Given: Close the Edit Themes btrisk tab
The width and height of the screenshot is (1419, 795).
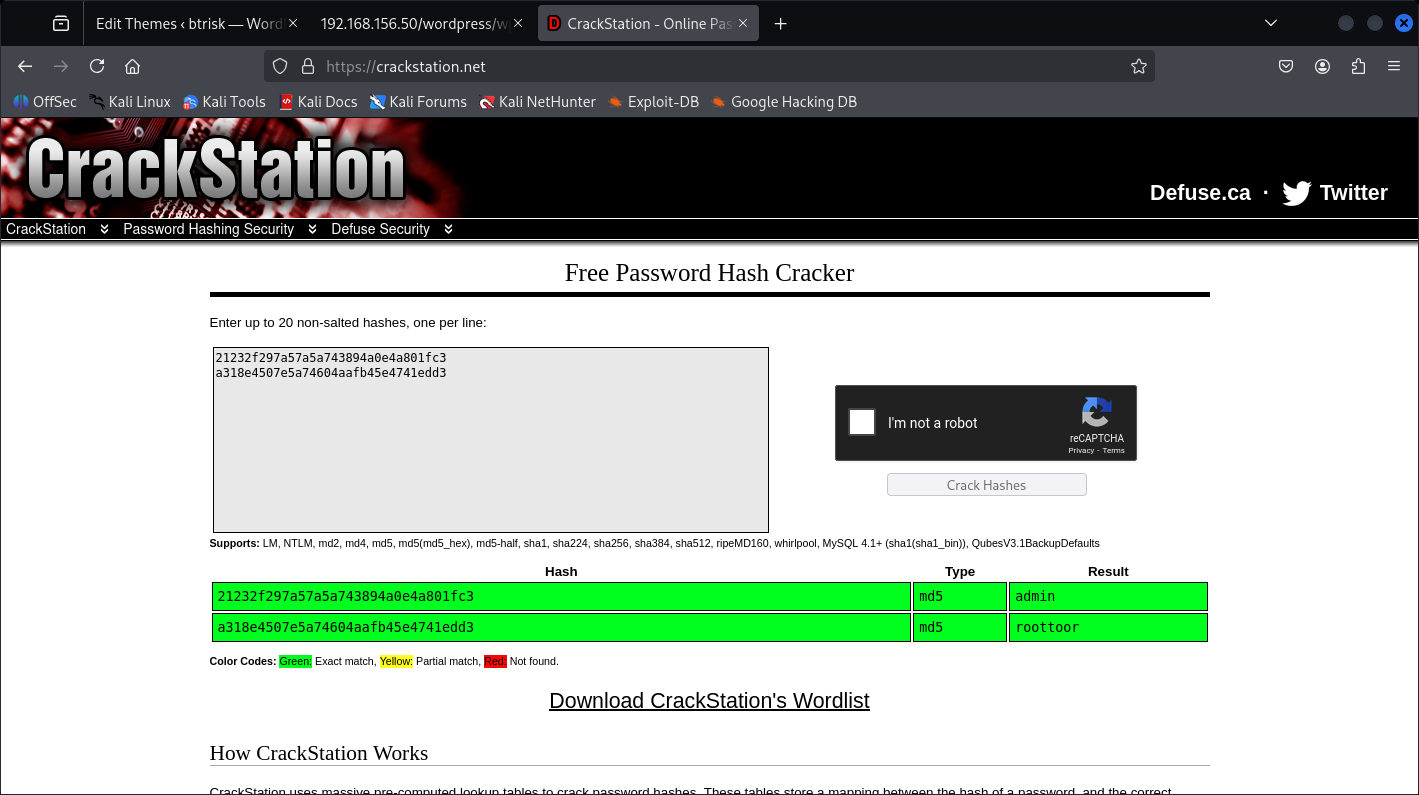Looking at the screenshot, I should pos(293,23).
